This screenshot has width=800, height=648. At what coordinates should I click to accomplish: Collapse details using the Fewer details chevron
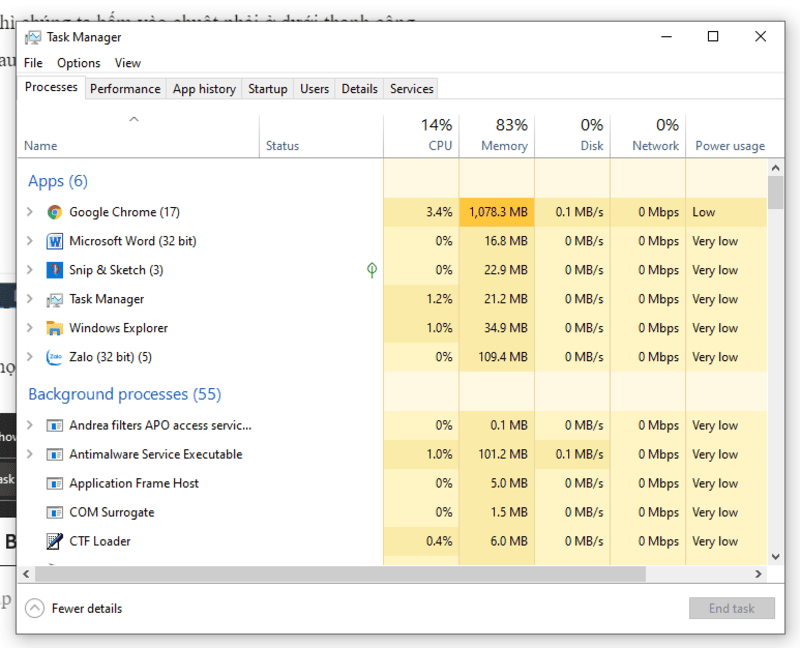point(35,608)
